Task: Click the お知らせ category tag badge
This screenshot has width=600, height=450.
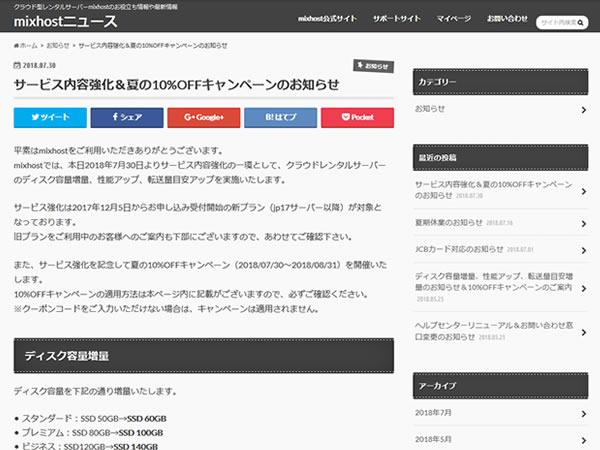Action: click(x=373, y=66)
